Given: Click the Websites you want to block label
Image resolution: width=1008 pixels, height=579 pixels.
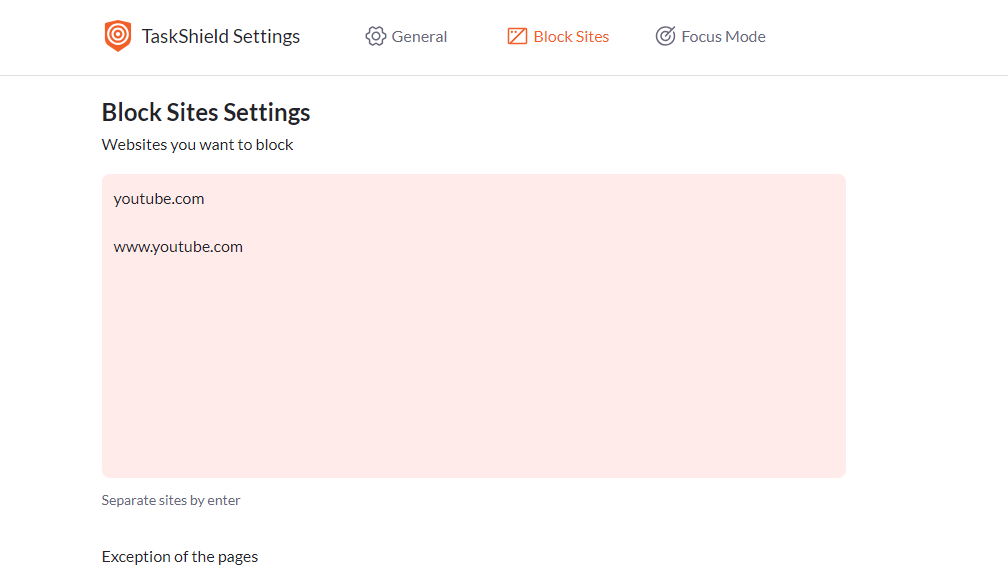Looking at the screenshot, I should tap(196, 144).
